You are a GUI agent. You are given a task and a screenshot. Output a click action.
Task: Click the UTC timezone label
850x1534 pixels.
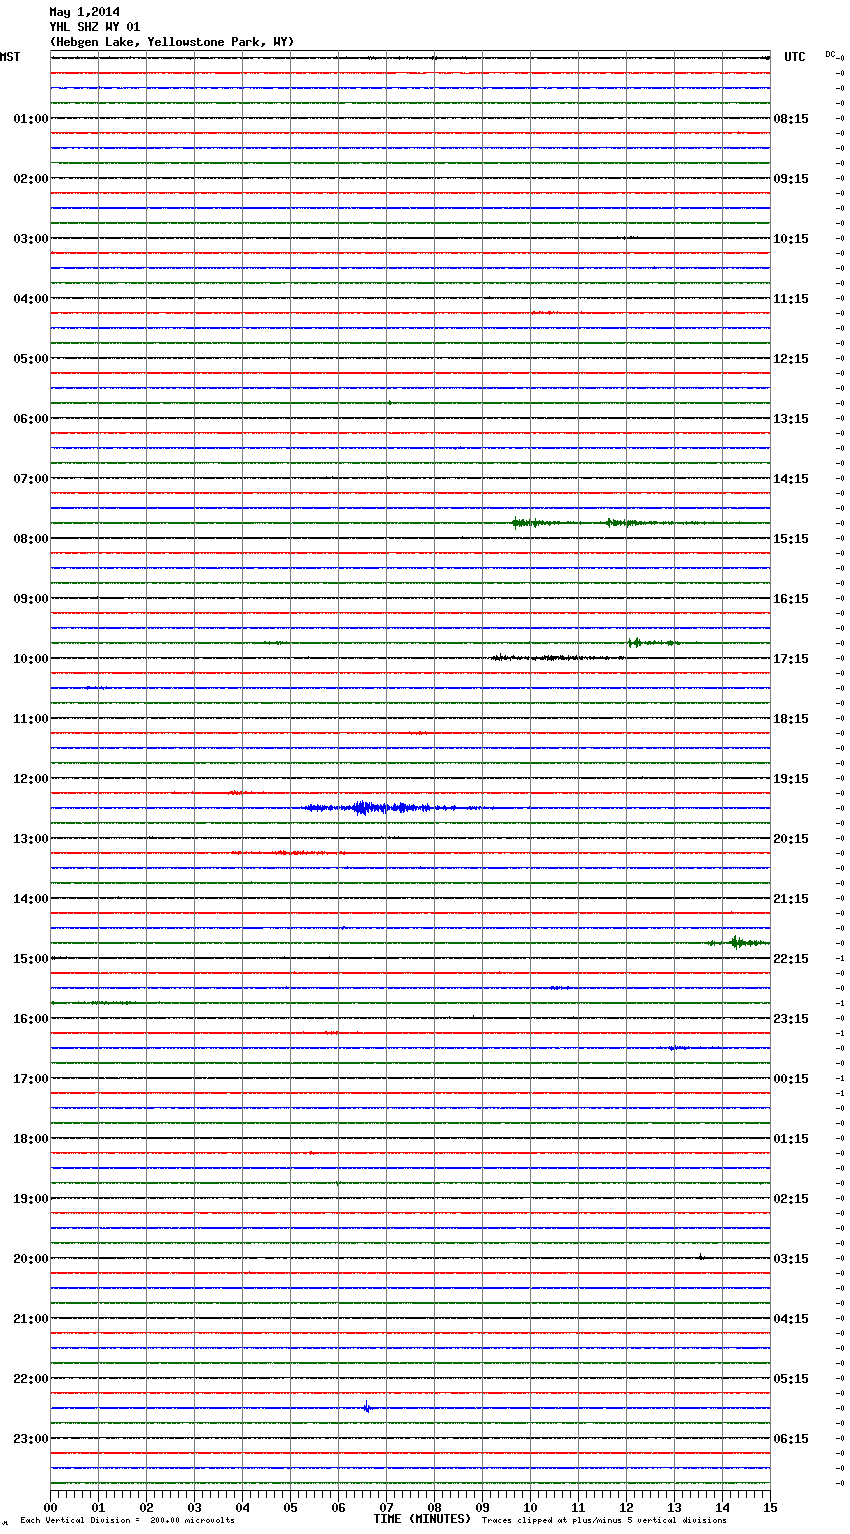[794, 57]
